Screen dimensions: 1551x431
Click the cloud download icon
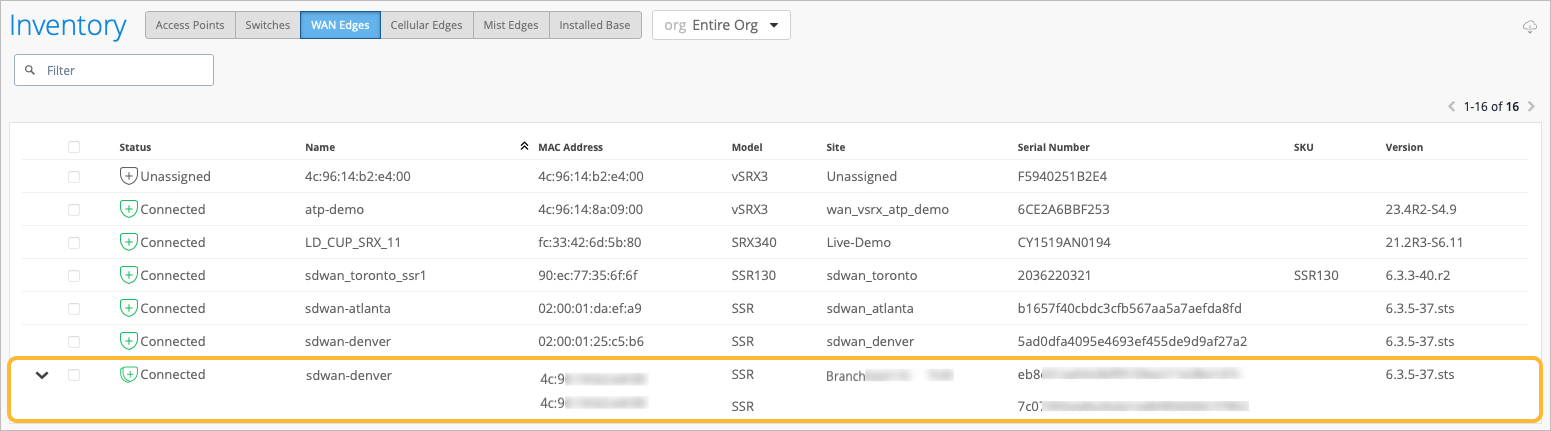pos(1529,27)
